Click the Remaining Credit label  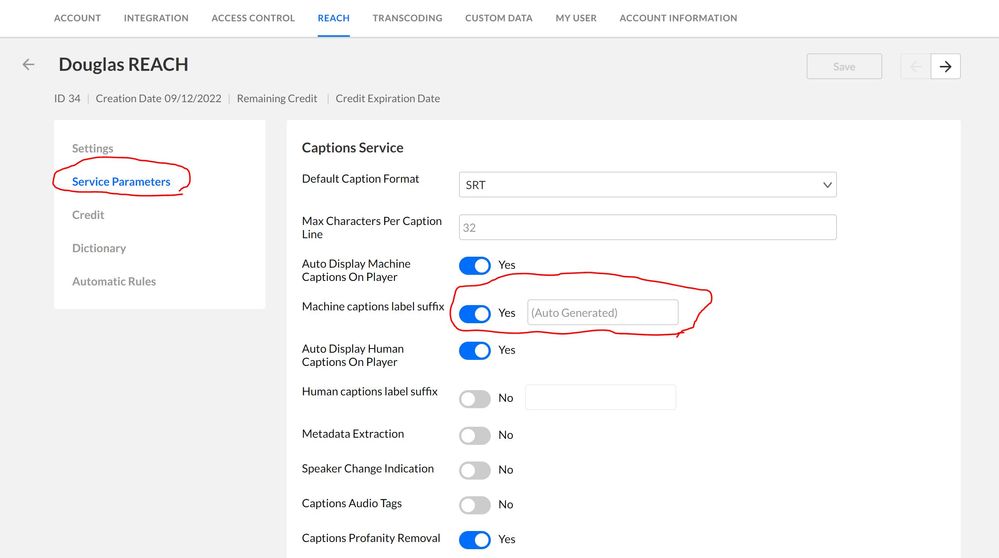(x=277, y=99)
